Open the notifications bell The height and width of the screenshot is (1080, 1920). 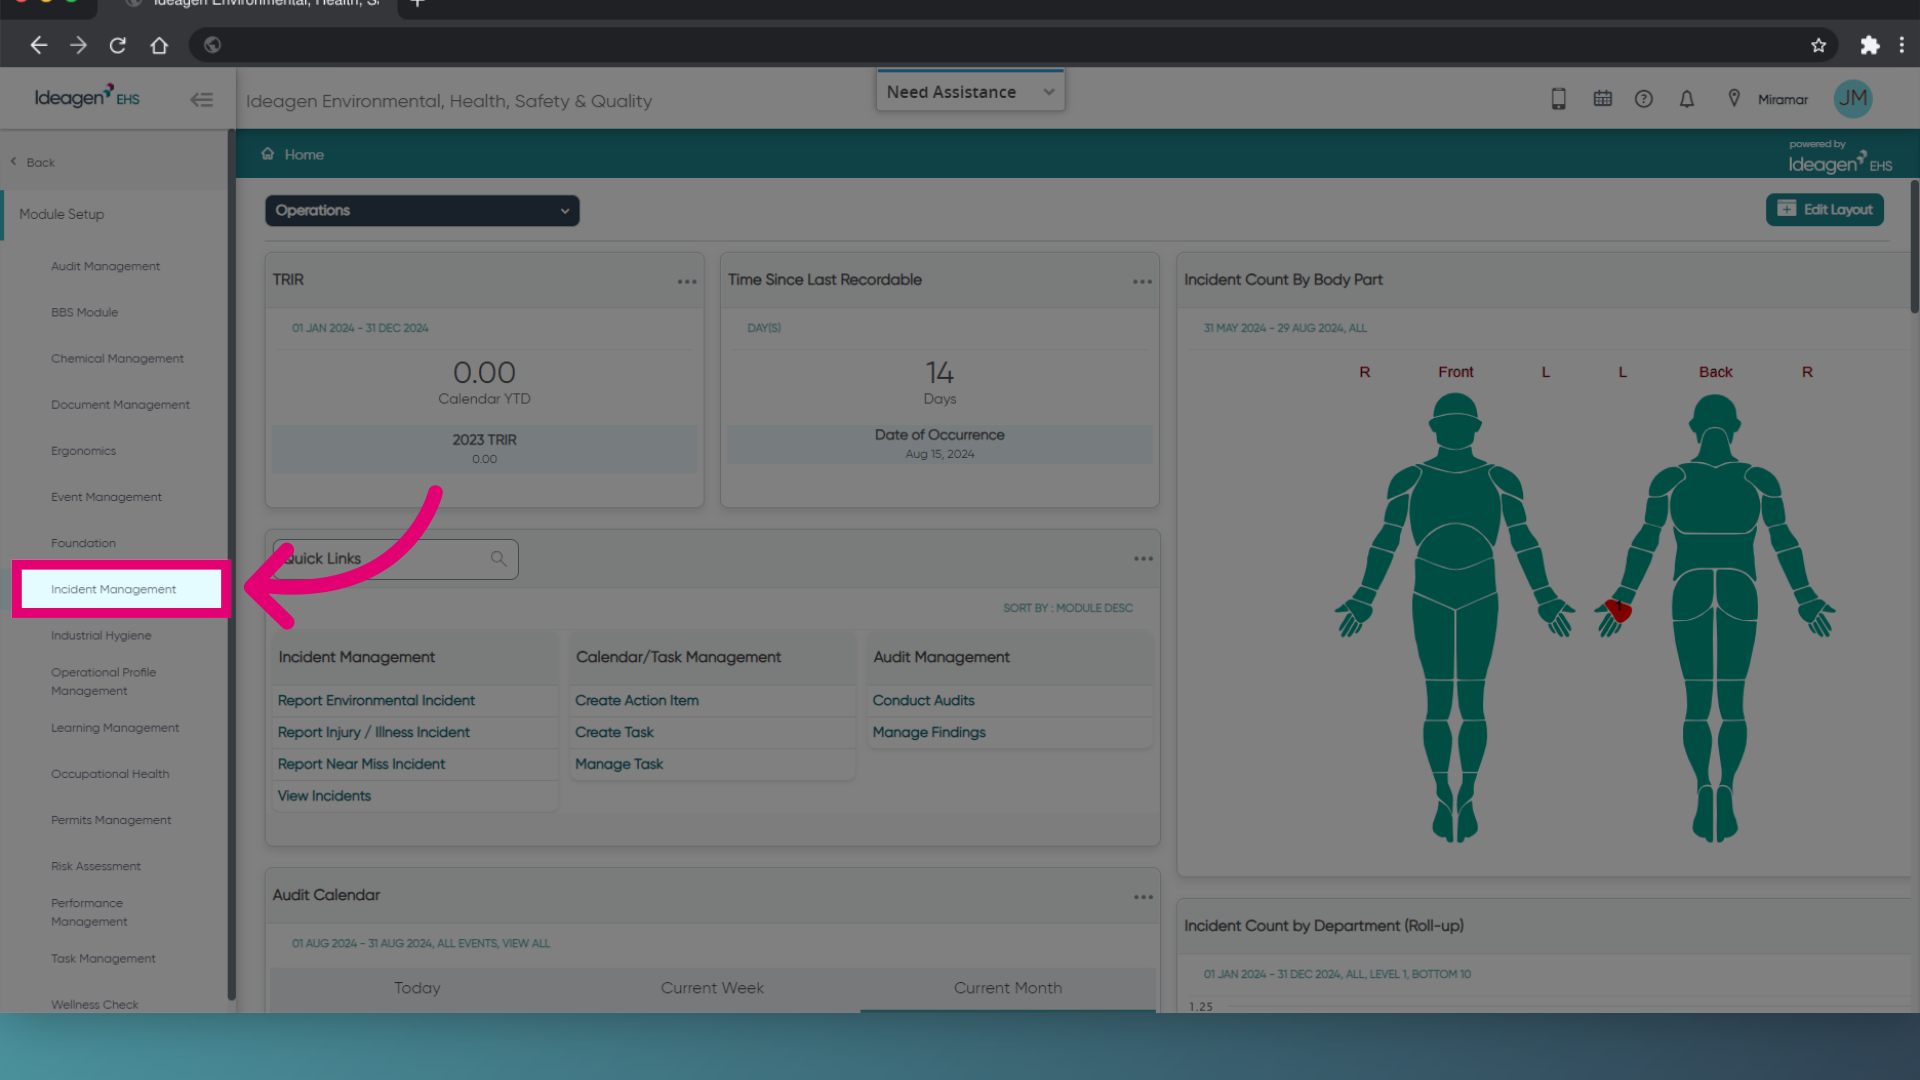[1687, 99]
